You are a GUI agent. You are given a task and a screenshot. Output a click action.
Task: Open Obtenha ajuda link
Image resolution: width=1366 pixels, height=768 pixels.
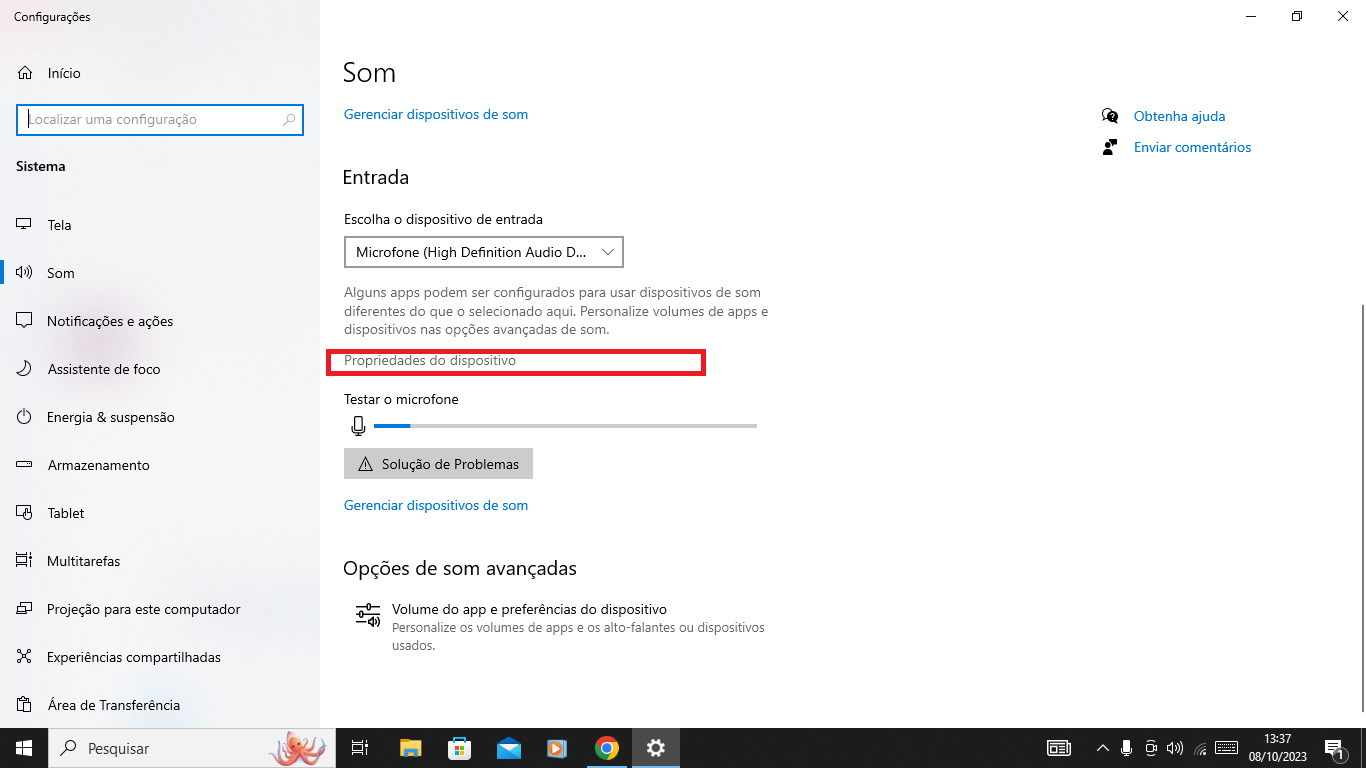[x=1179, y=117]
